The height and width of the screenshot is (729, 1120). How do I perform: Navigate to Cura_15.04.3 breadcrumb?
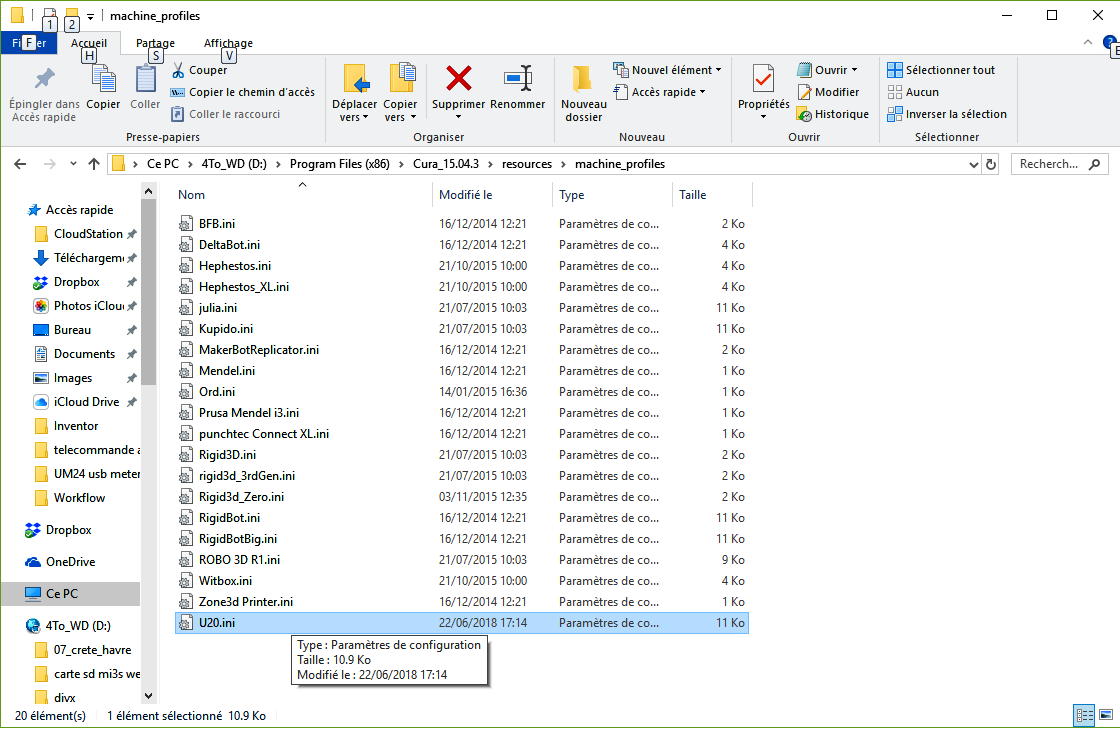pyautogui.click(x=446, y=164)
